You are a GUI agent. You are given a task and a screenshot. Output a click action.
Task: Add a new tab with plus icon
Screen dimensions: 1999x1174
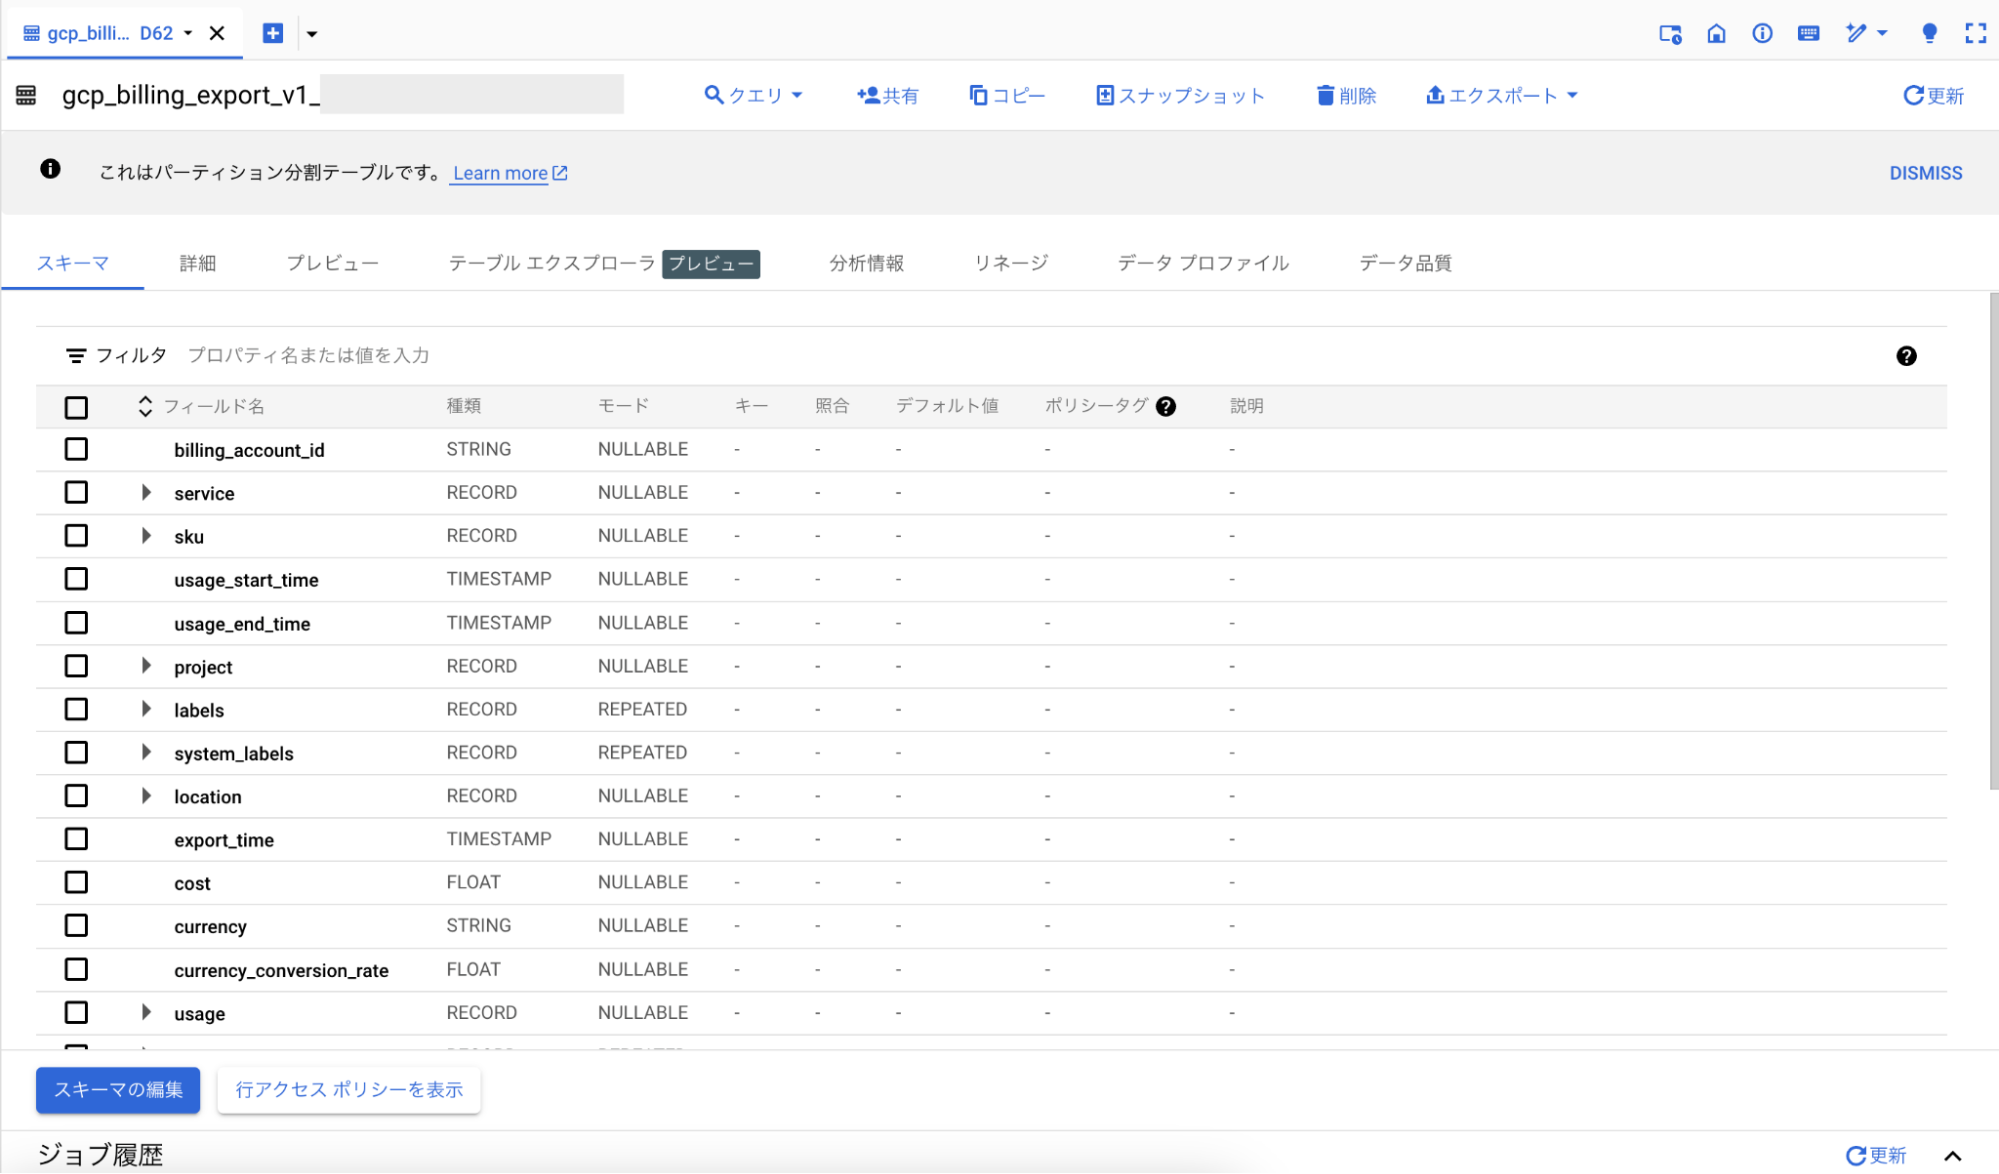[272, 33]
